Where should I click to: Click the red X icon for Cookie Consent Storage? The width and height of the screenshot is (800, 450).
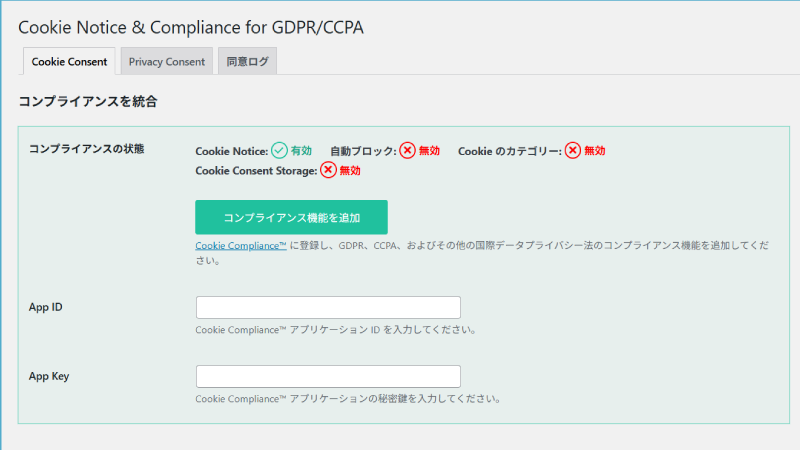(328, 170)
